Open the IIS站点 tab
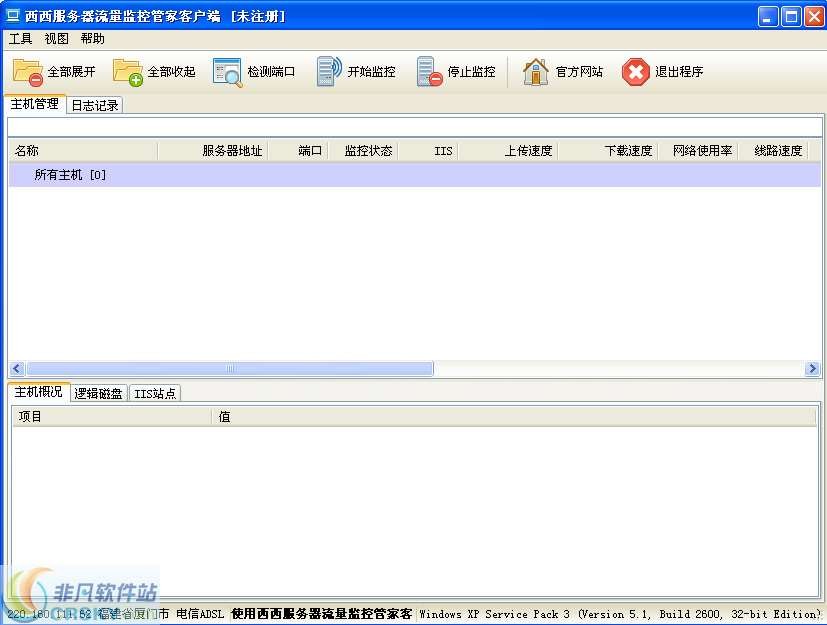Screen dimensions: 827x625 pyautogui.click(x=155, y=393)
